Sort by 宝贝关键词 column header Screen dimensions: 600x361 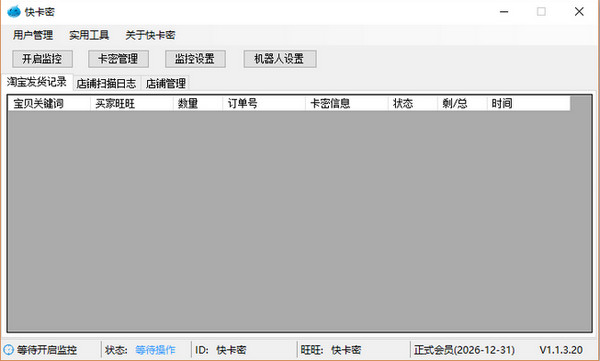coord(49,103)
